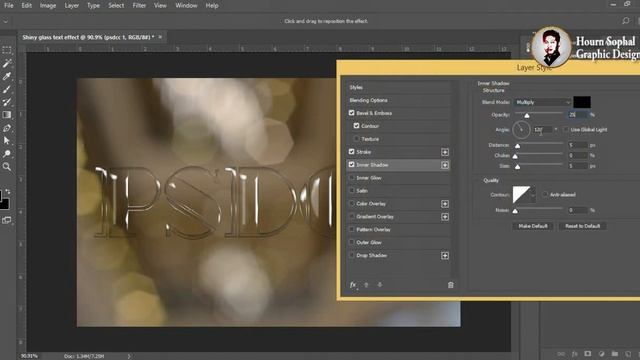Open the Select menu
The width and height of the screenshot is (640, 360).
tap(116, 6)
